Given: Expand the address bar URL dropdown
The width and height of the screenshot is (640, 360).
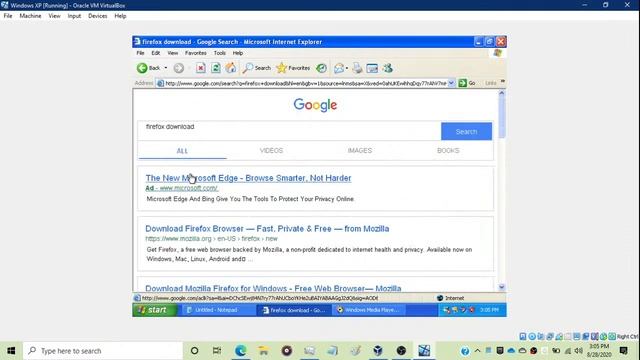Looking at the screenshot, I should tap(451, 83).
